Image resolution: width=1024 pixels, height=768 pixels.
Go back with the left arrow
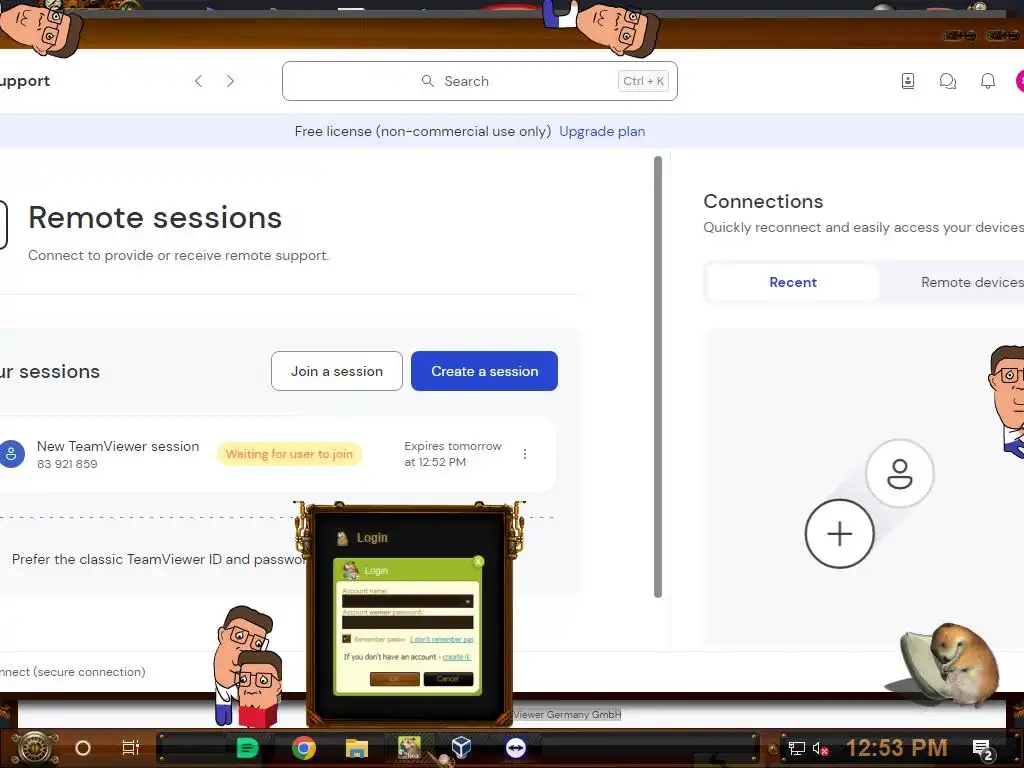coord(199,81)
